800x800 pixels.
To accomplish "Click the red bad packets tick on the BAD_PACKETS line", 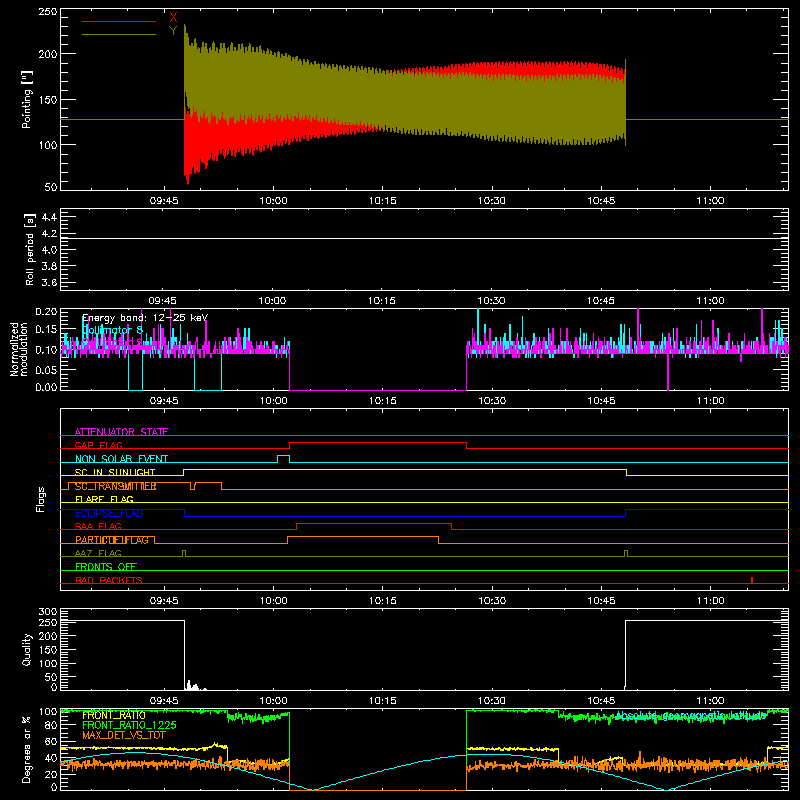I will [752, 580].
